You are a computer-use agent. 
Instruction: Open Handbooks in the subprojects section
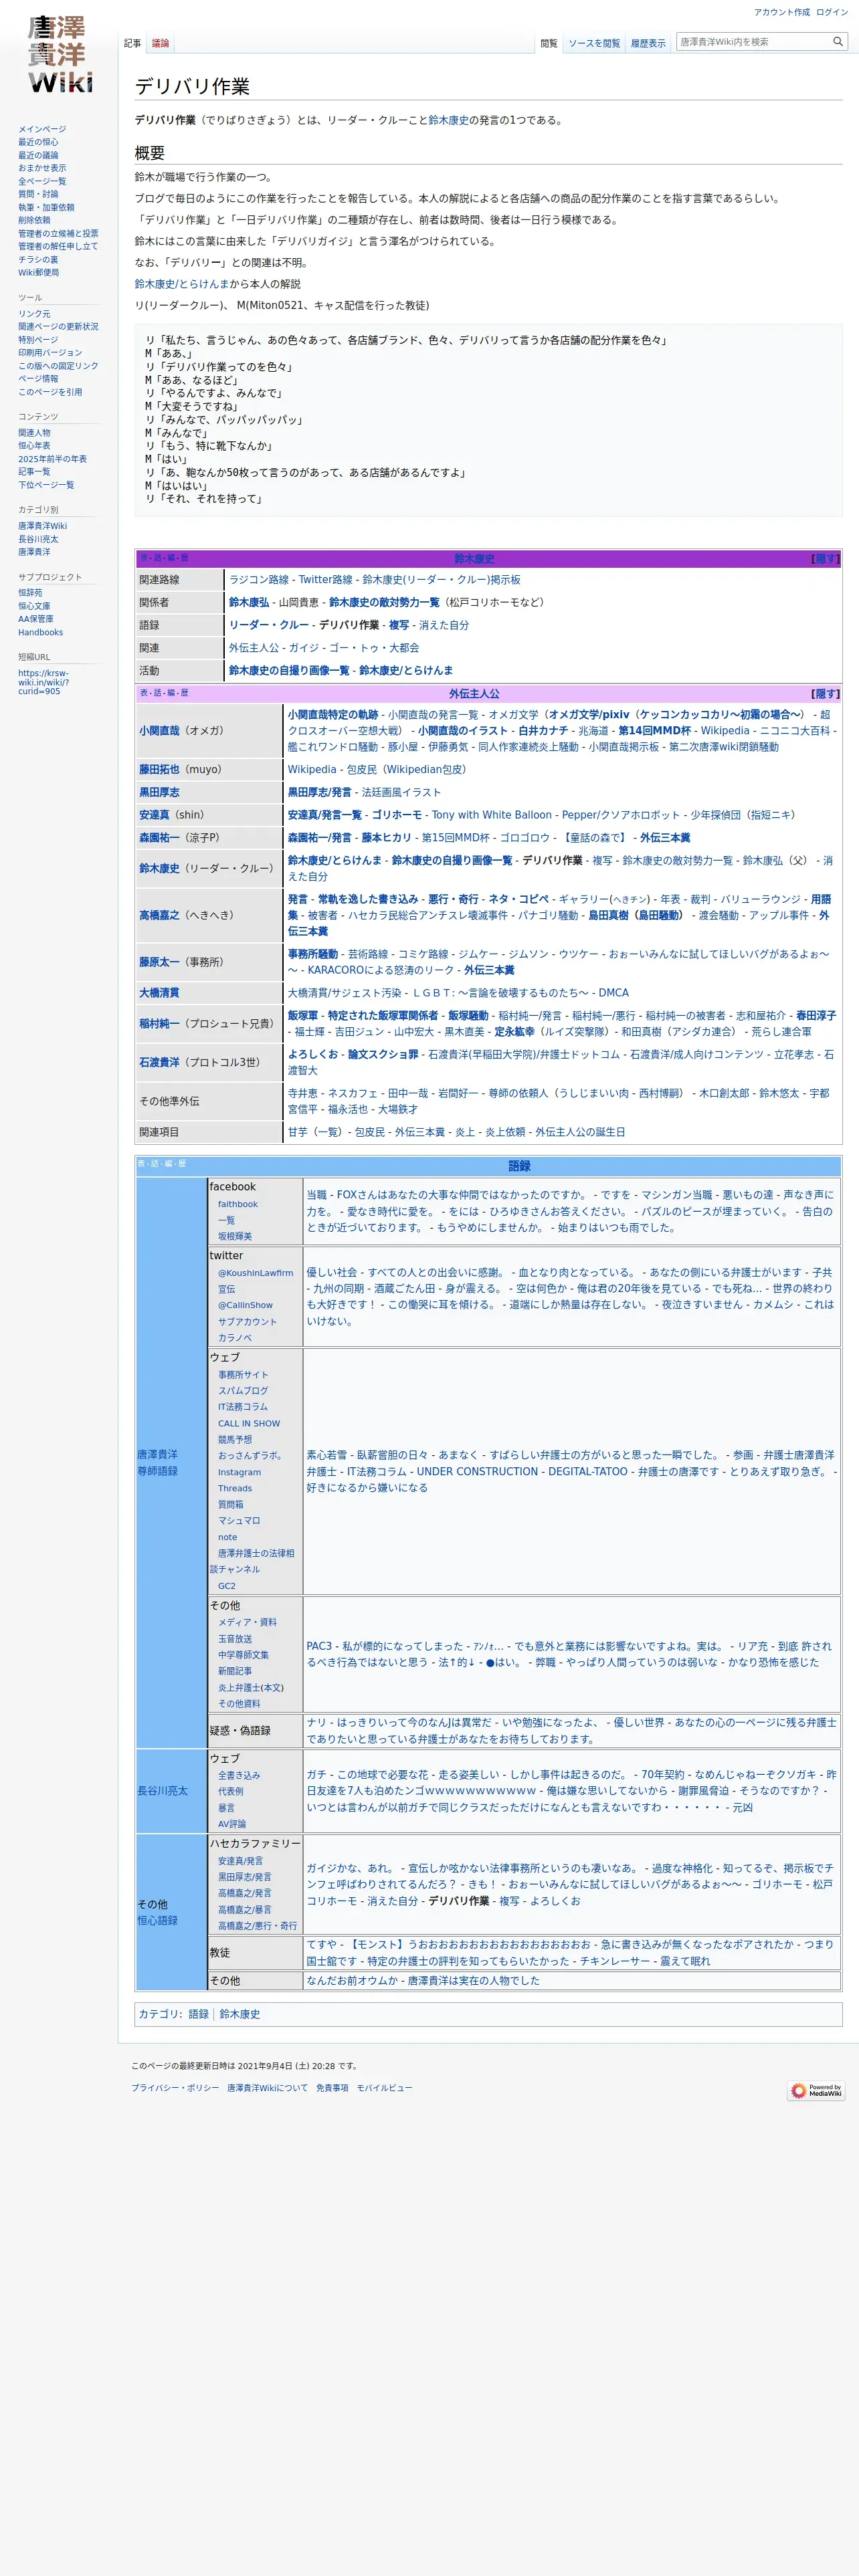point(40,632)
